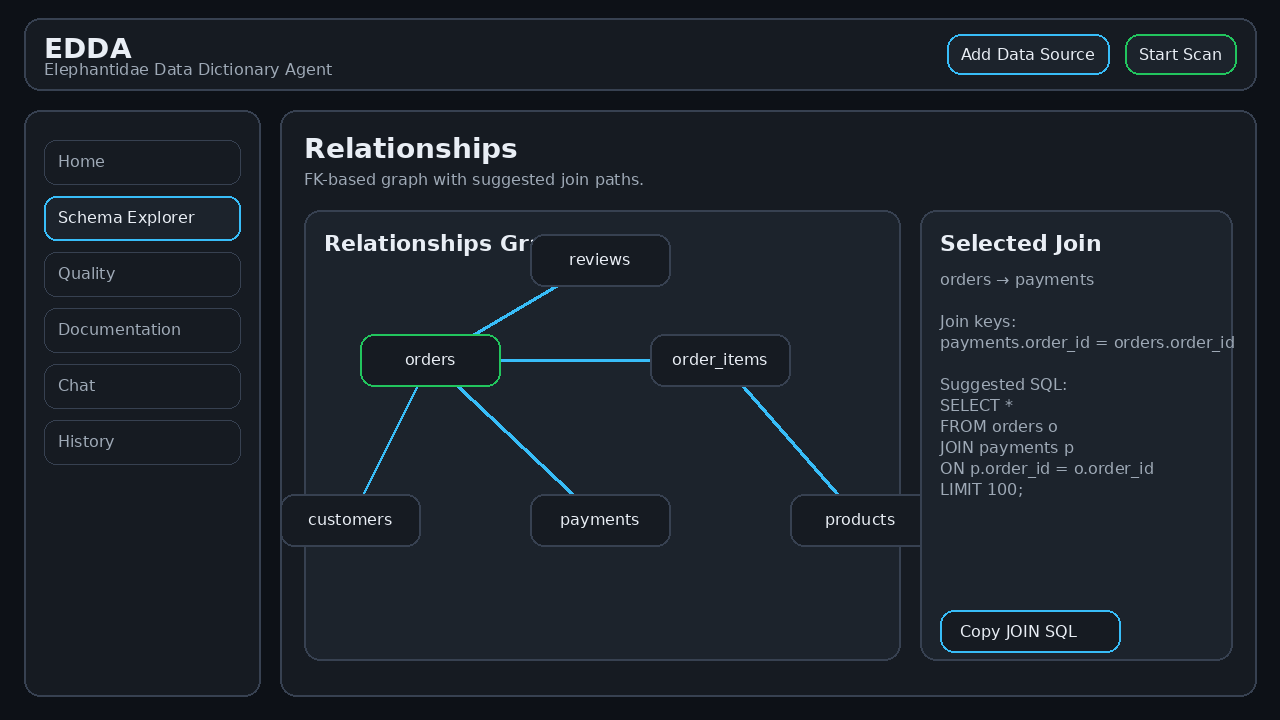
Task: Open the Quality panel
Action: click(x=142, y=273)
